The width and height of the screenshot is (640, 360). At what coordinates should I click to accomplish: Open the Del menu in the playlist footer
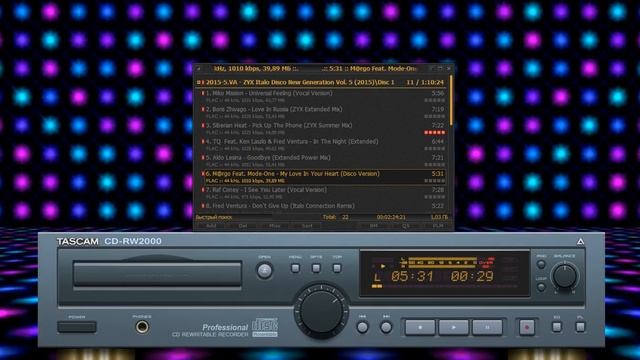coord(243,226)
